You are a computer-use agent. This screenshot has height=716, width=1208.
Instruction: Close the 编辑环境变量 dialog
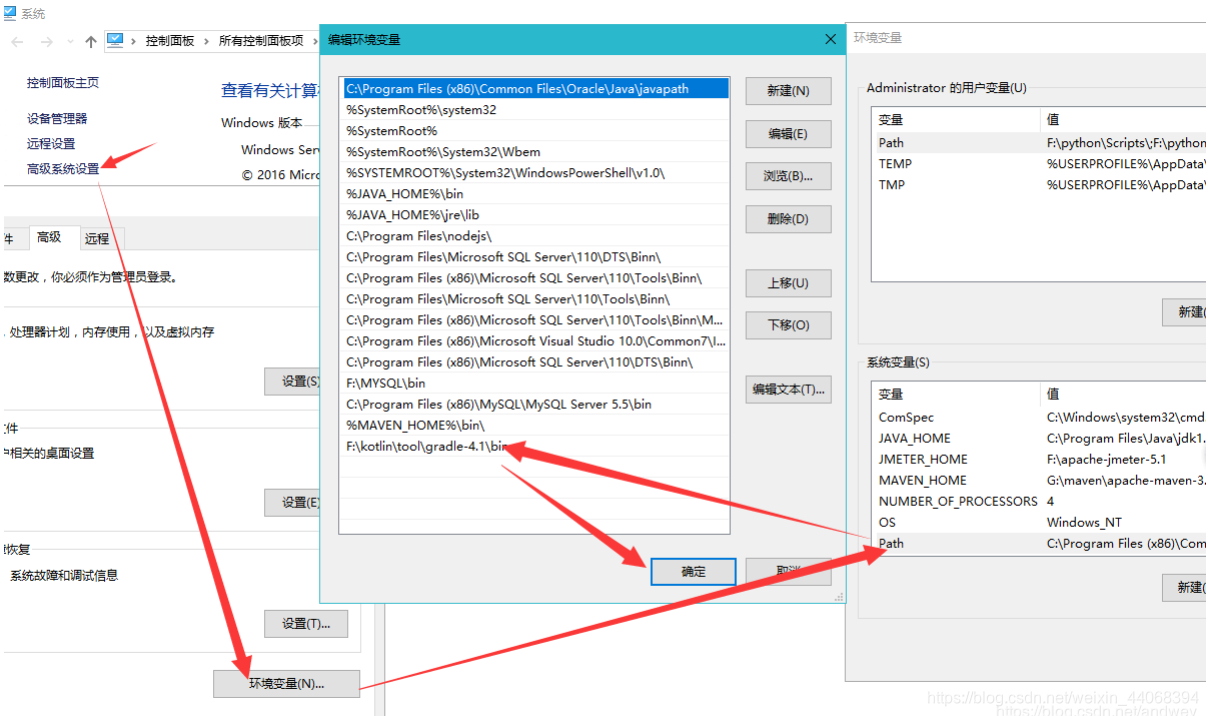(829, 39)
